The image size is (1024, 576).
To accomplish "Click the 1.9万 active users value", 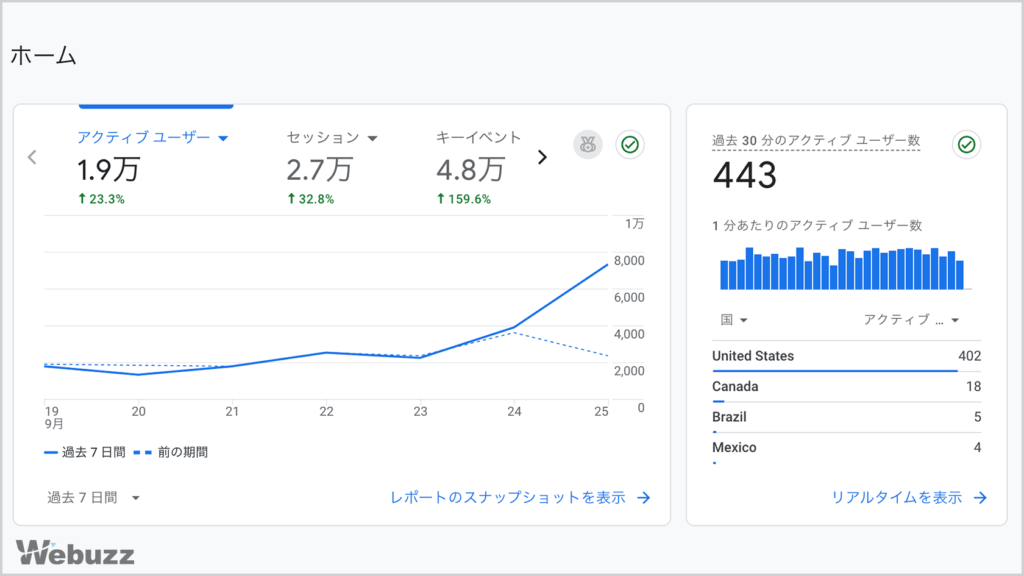I will 108,170.
